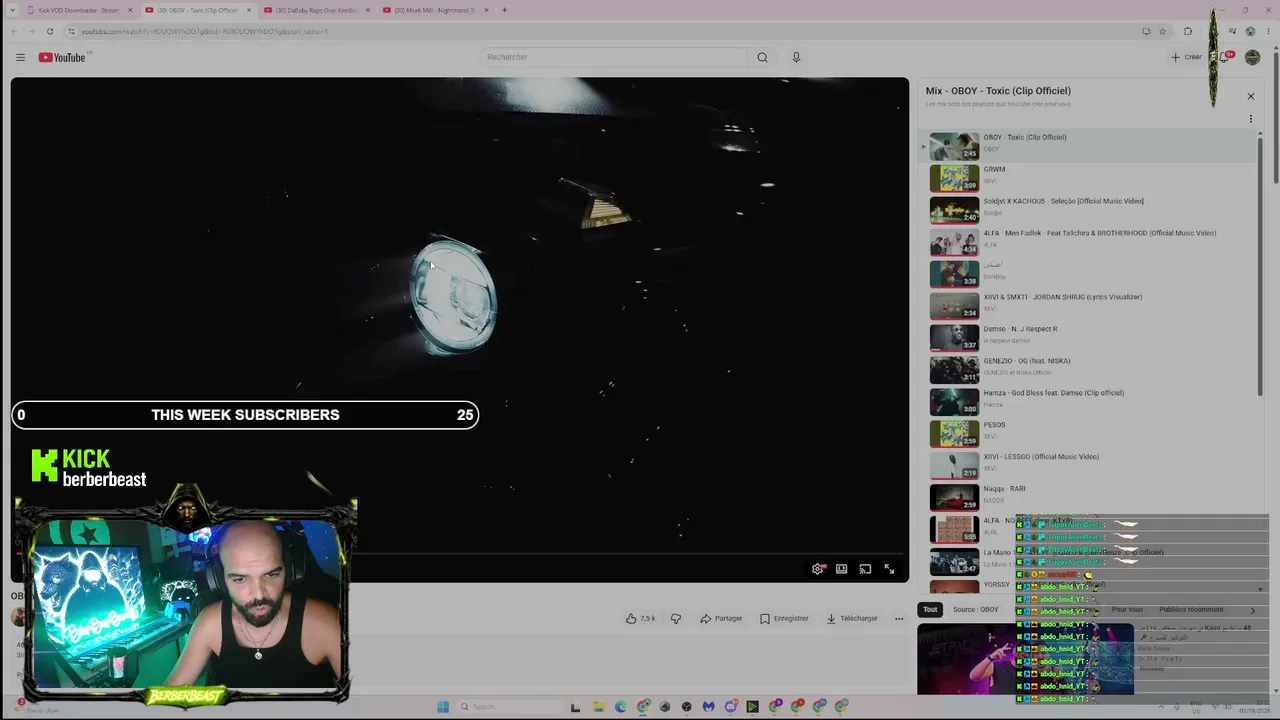1280x720 pixels.
Task: Click the Windows taskbar search box
Action: coord(508,707)
